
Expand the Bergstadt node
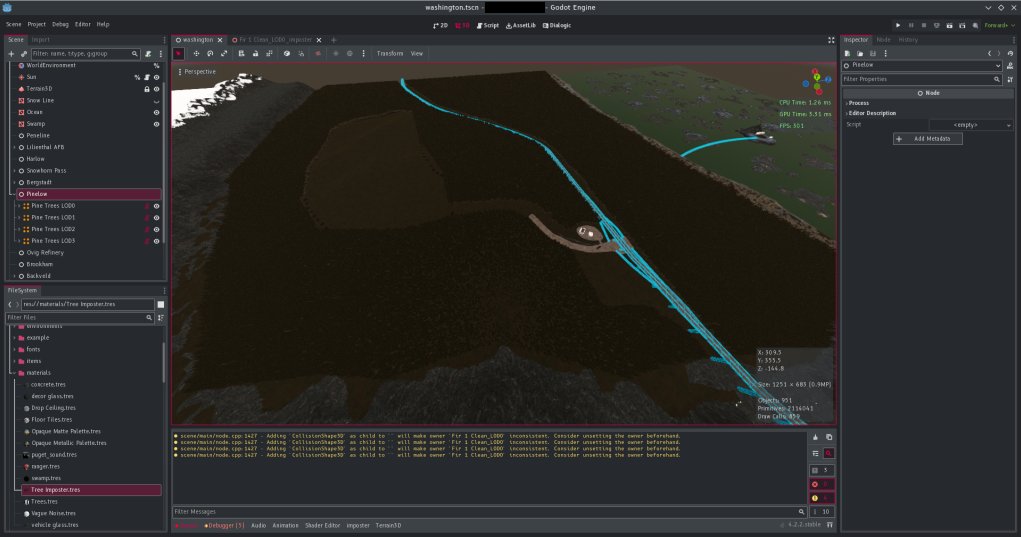(x=14, y=182)
